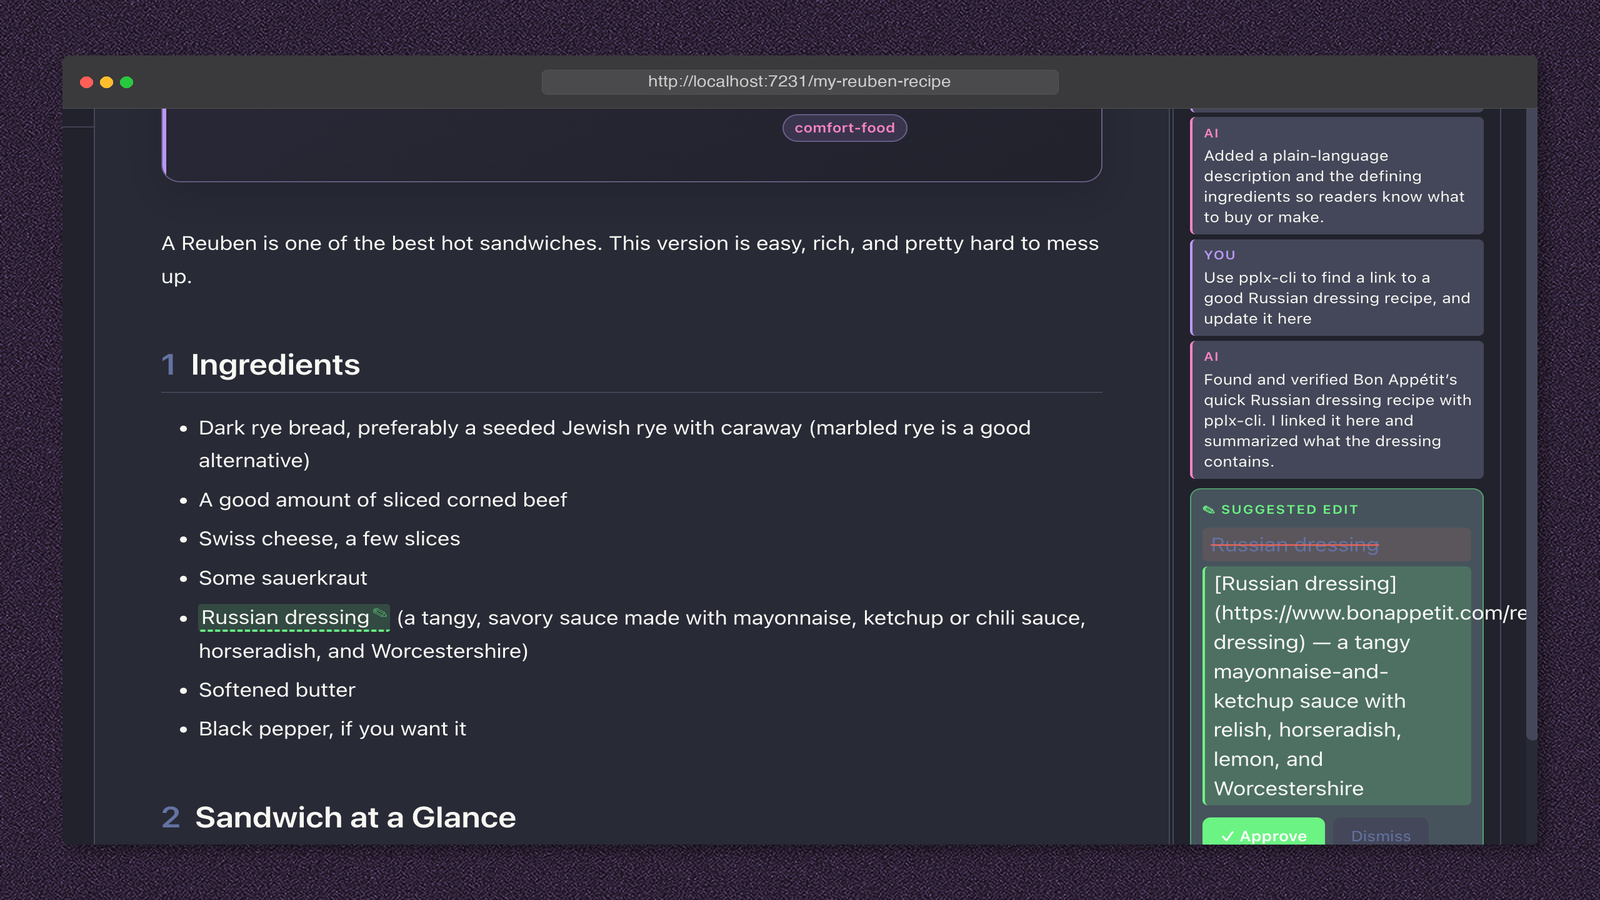The width and height of the screenshot is (1600, 900).
Task: Open the comfort-food tag
Action: coord(845,128)
